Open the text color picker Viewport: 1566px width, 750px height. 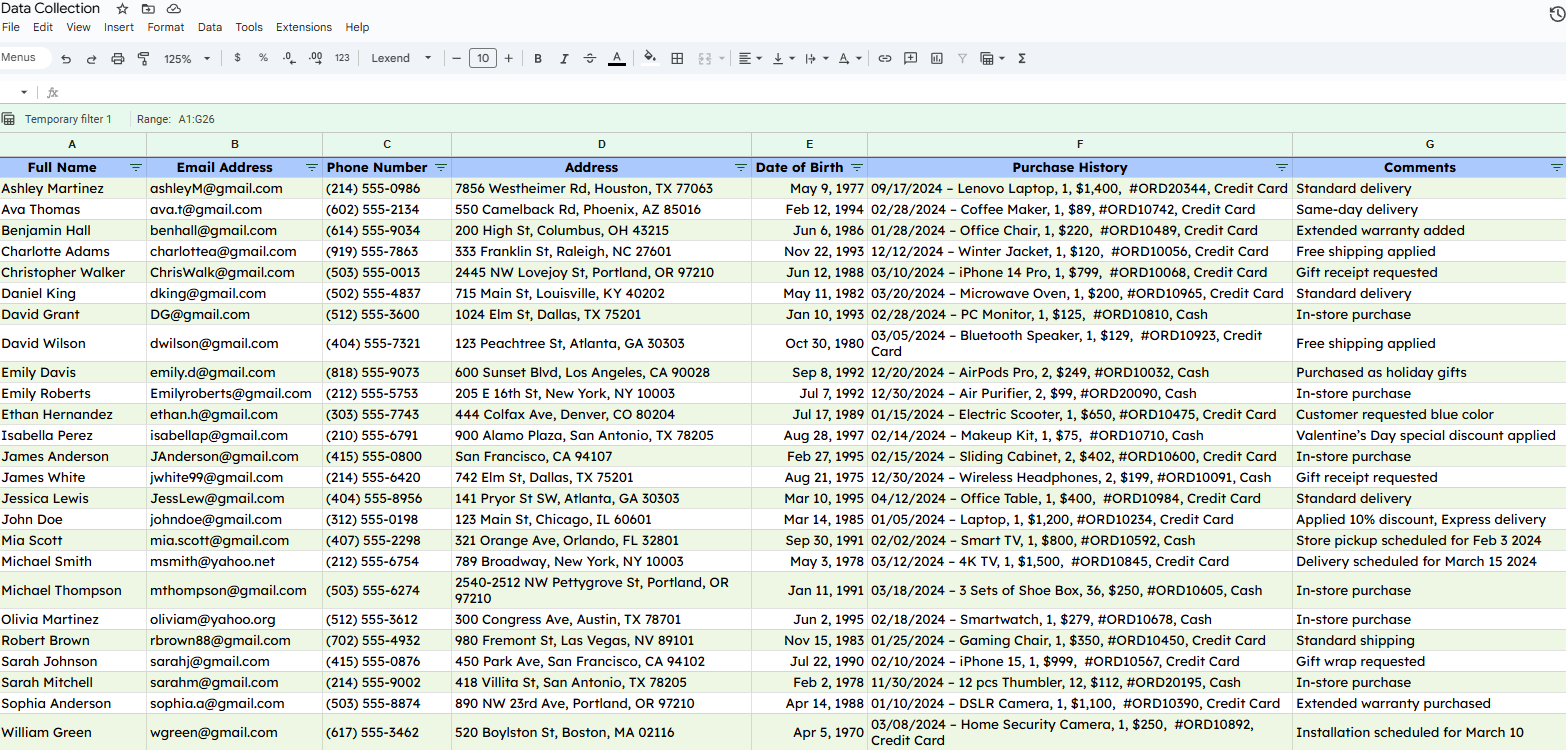click(617, 59)
